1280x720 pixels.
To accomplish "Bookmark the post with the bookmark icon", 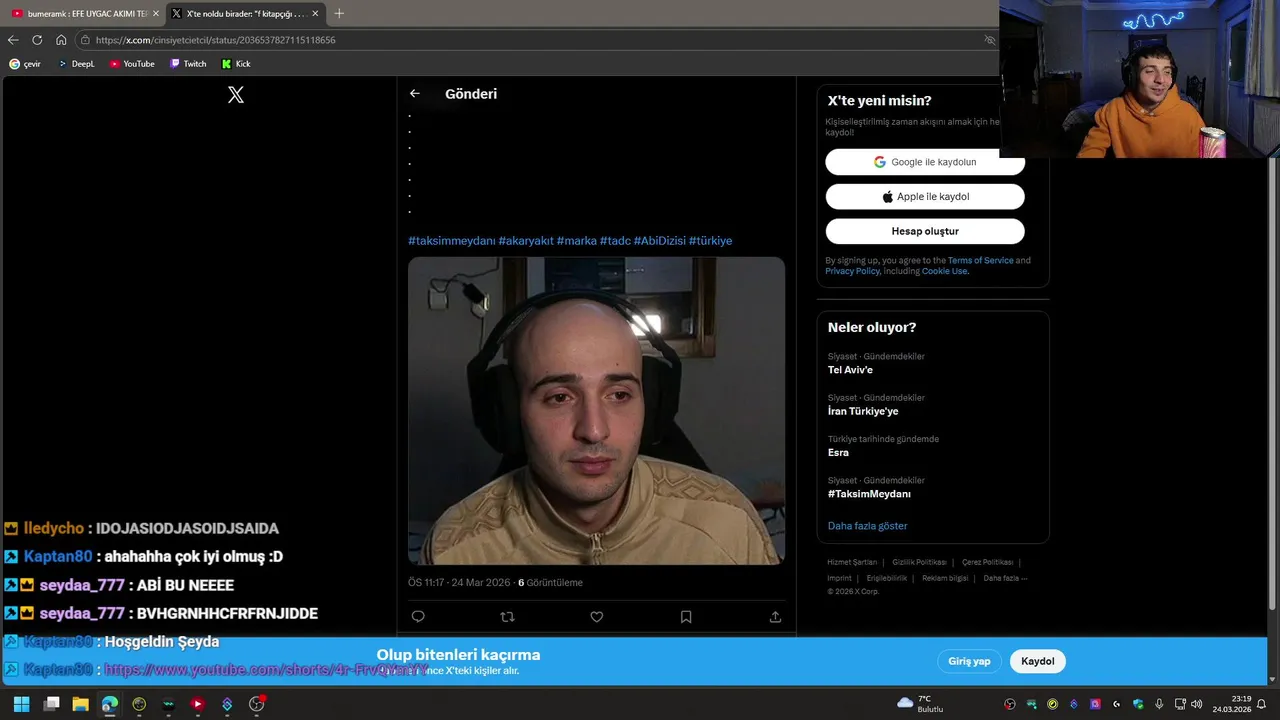I will click(686, 617).
